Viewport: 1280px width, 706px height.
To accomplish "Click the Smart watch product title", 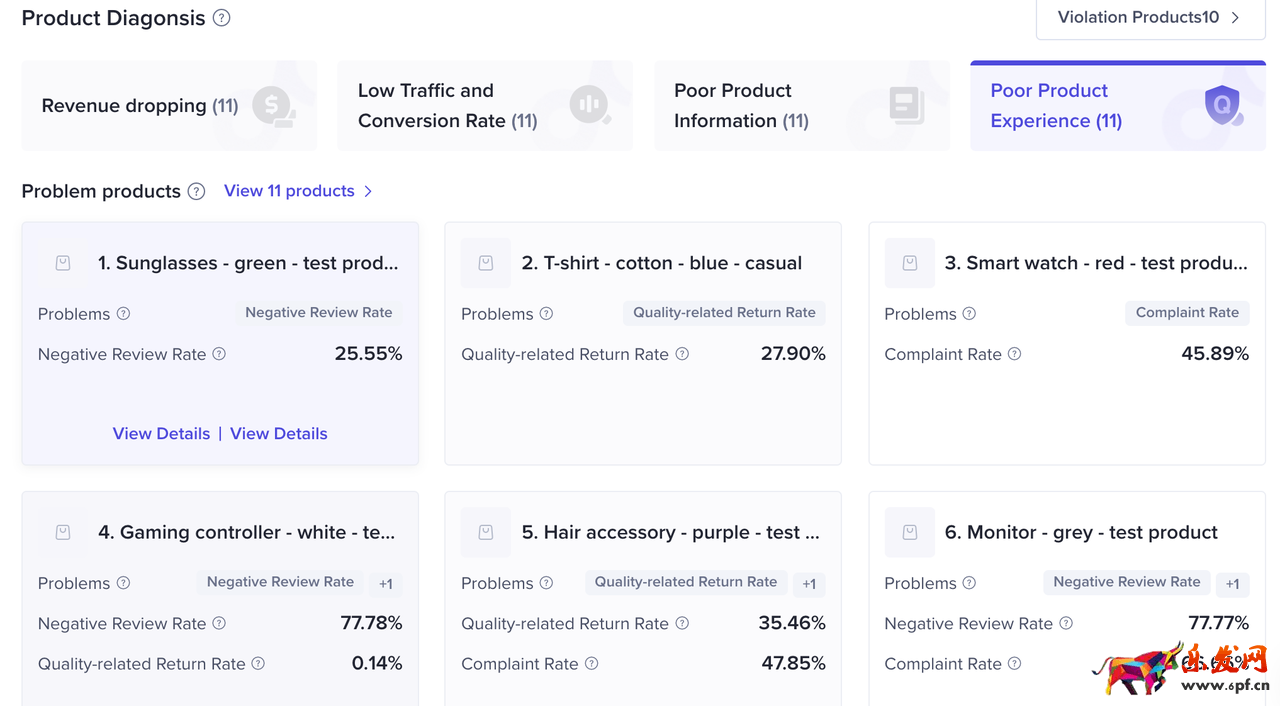I will click(1096, 263).
